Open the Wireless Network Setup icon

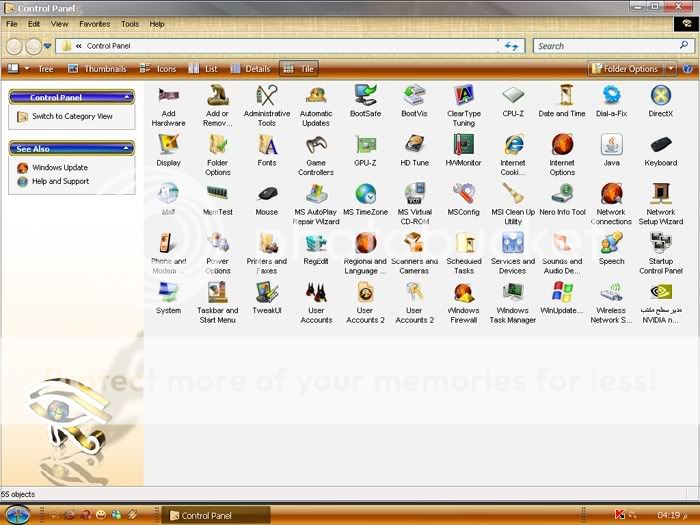click(611, 302)
